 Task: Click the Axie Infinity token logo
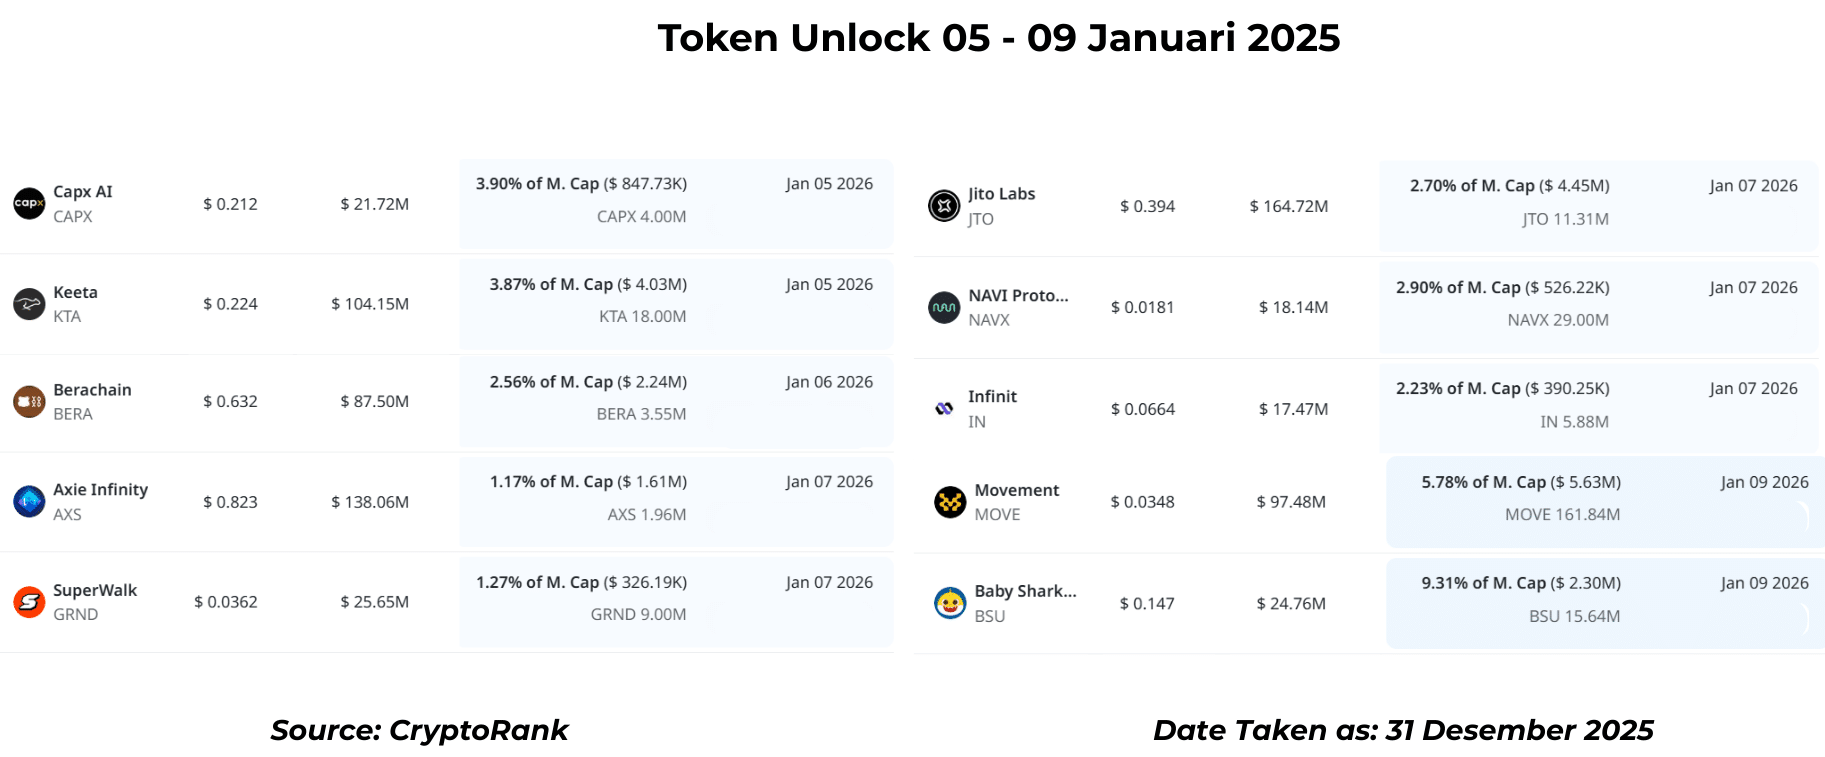pyautogui.click(x=29, y=501)
